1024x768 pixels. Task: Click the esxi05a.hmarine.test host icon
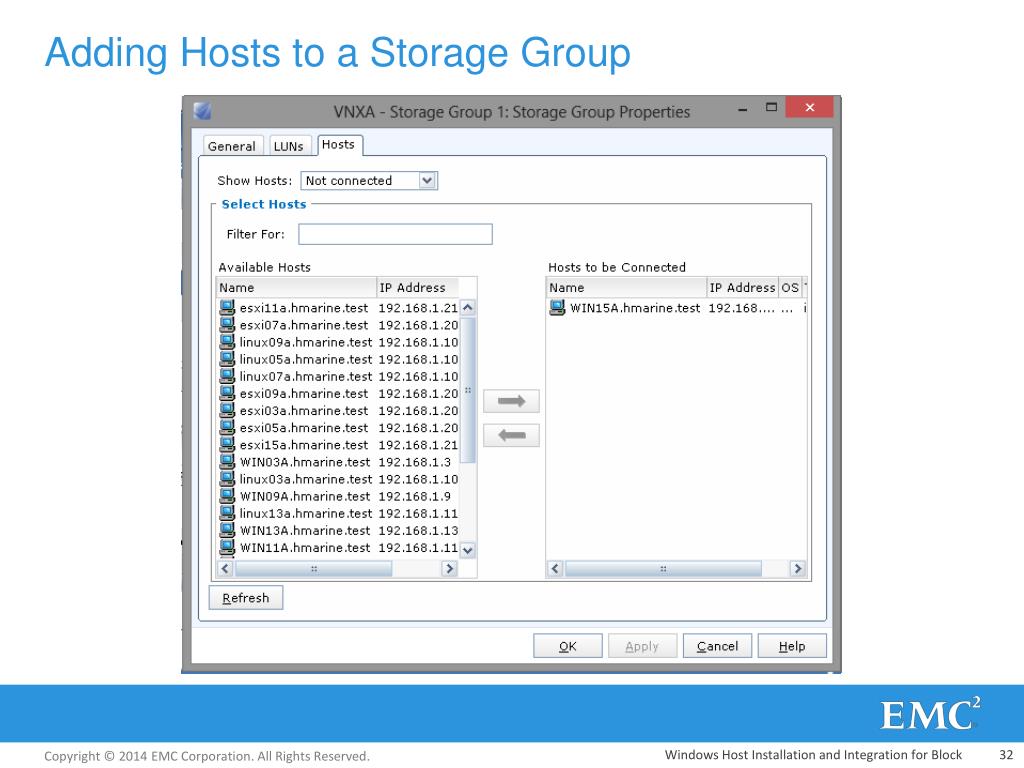tap(227, 428)
